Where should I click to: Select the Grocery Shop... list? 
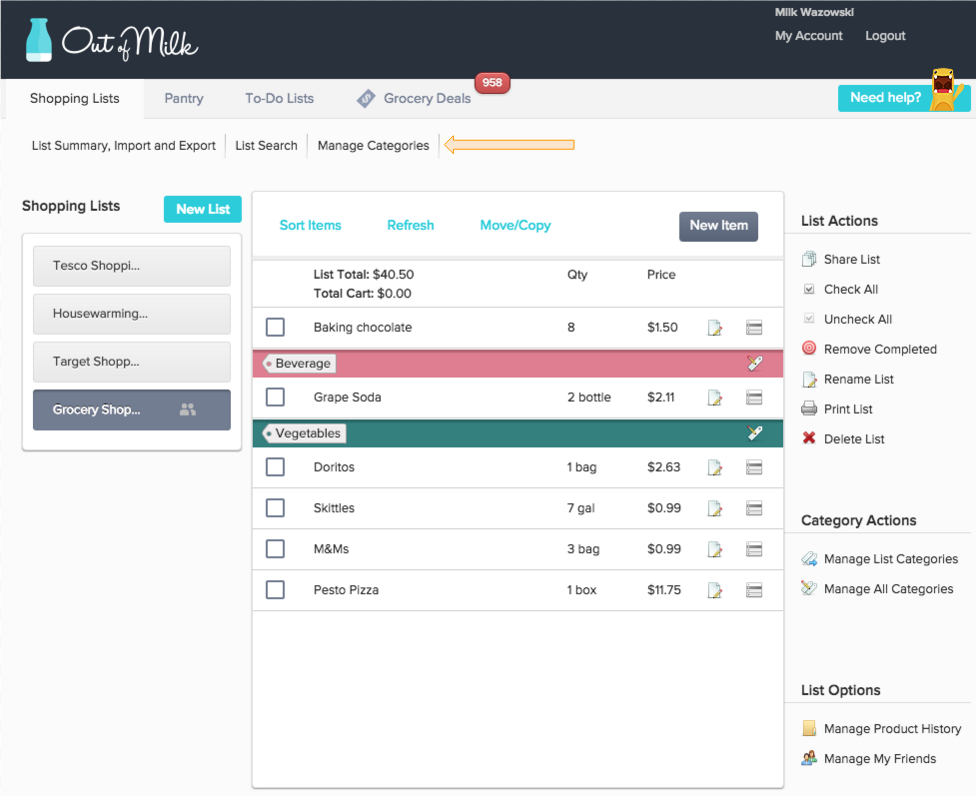pyautogui.click(x=132, y=410)
